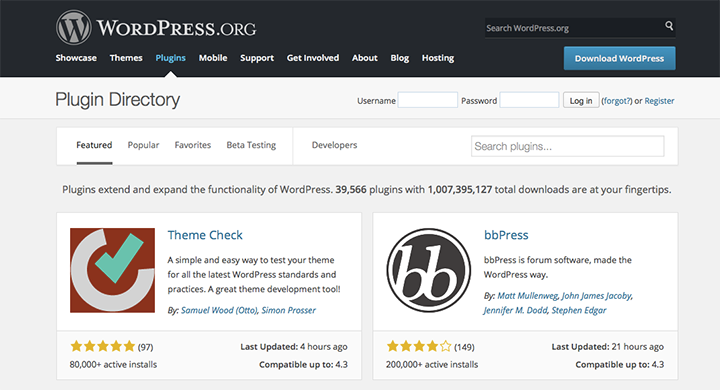Click Theme Check five-star rating
Image resolution: width=720 pixels, height=390 pixels.
103,346
